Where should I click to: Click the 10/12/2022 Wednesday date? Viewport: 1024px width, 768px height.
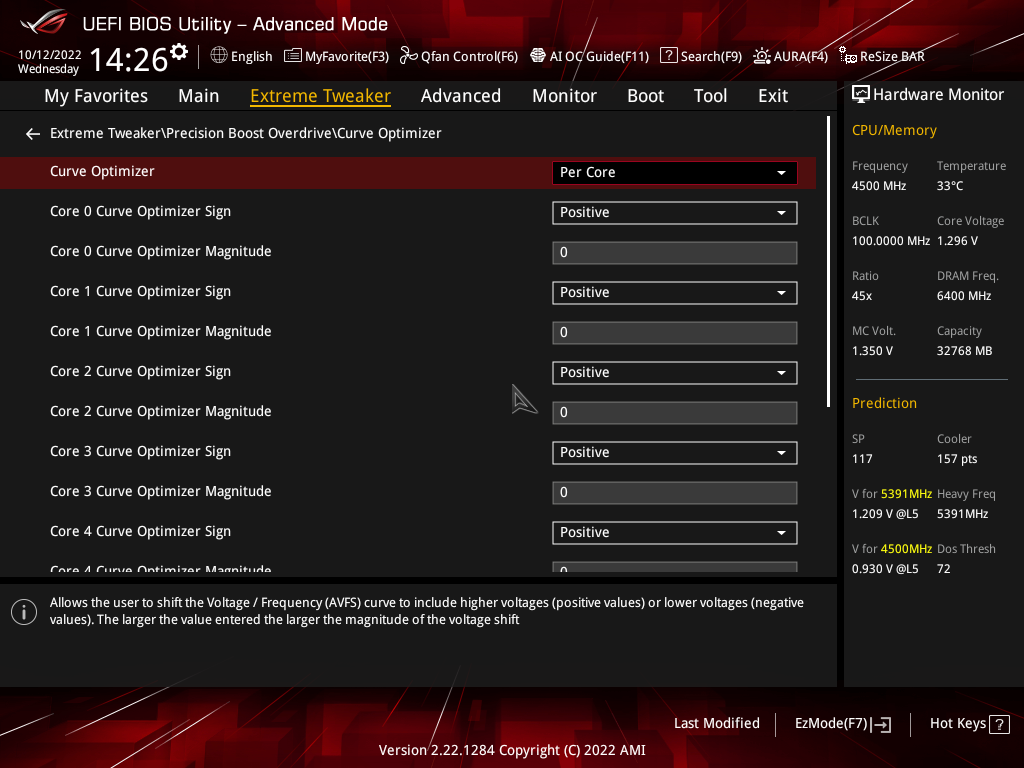(49, 62)
